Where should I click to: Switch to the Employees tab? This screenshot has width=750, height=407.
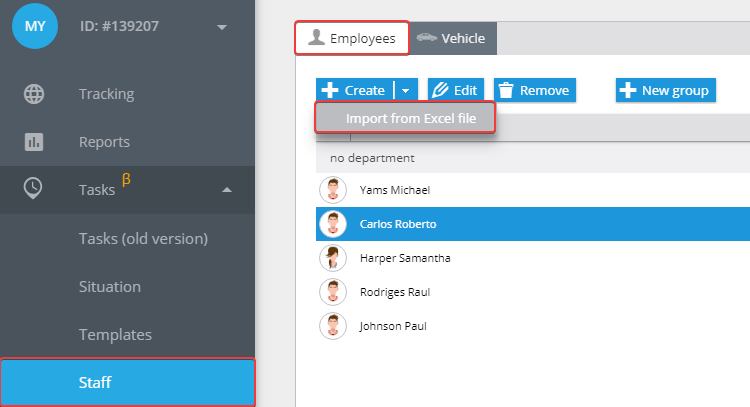point(352,38)
